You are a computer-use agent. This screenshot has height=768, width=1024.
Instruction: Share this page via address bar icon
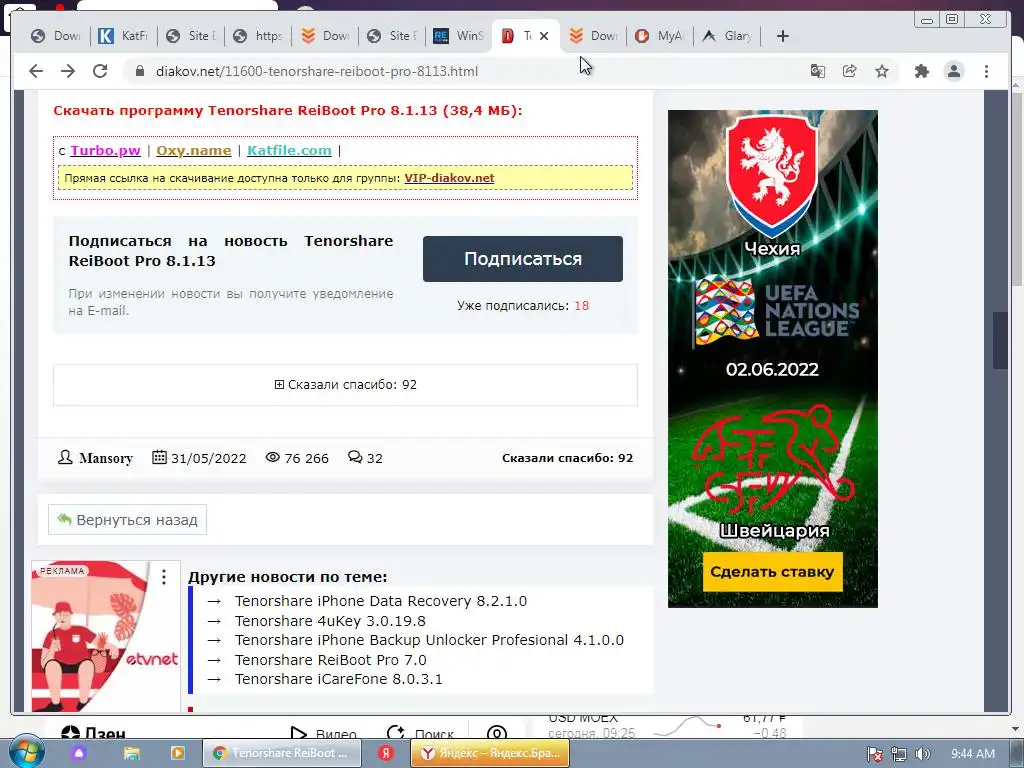pyautogui.click(x=850, y=71)
